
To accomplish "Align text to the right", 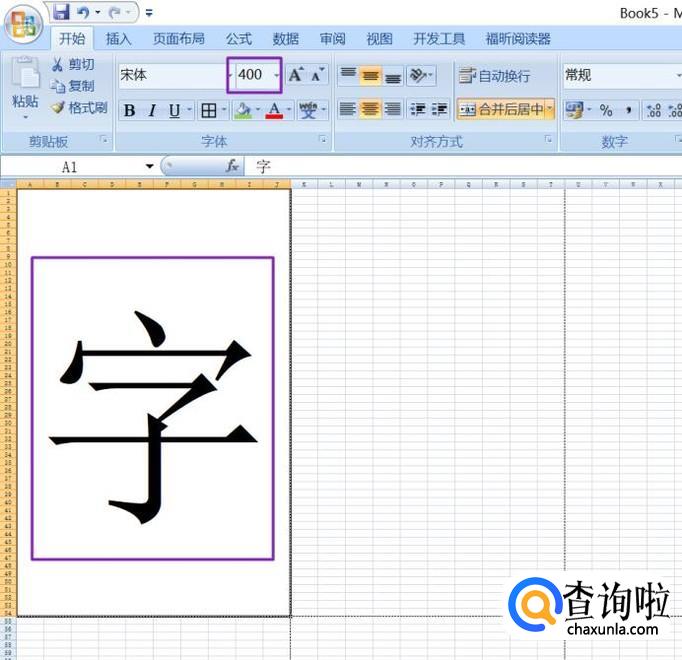I will point(393,109).
